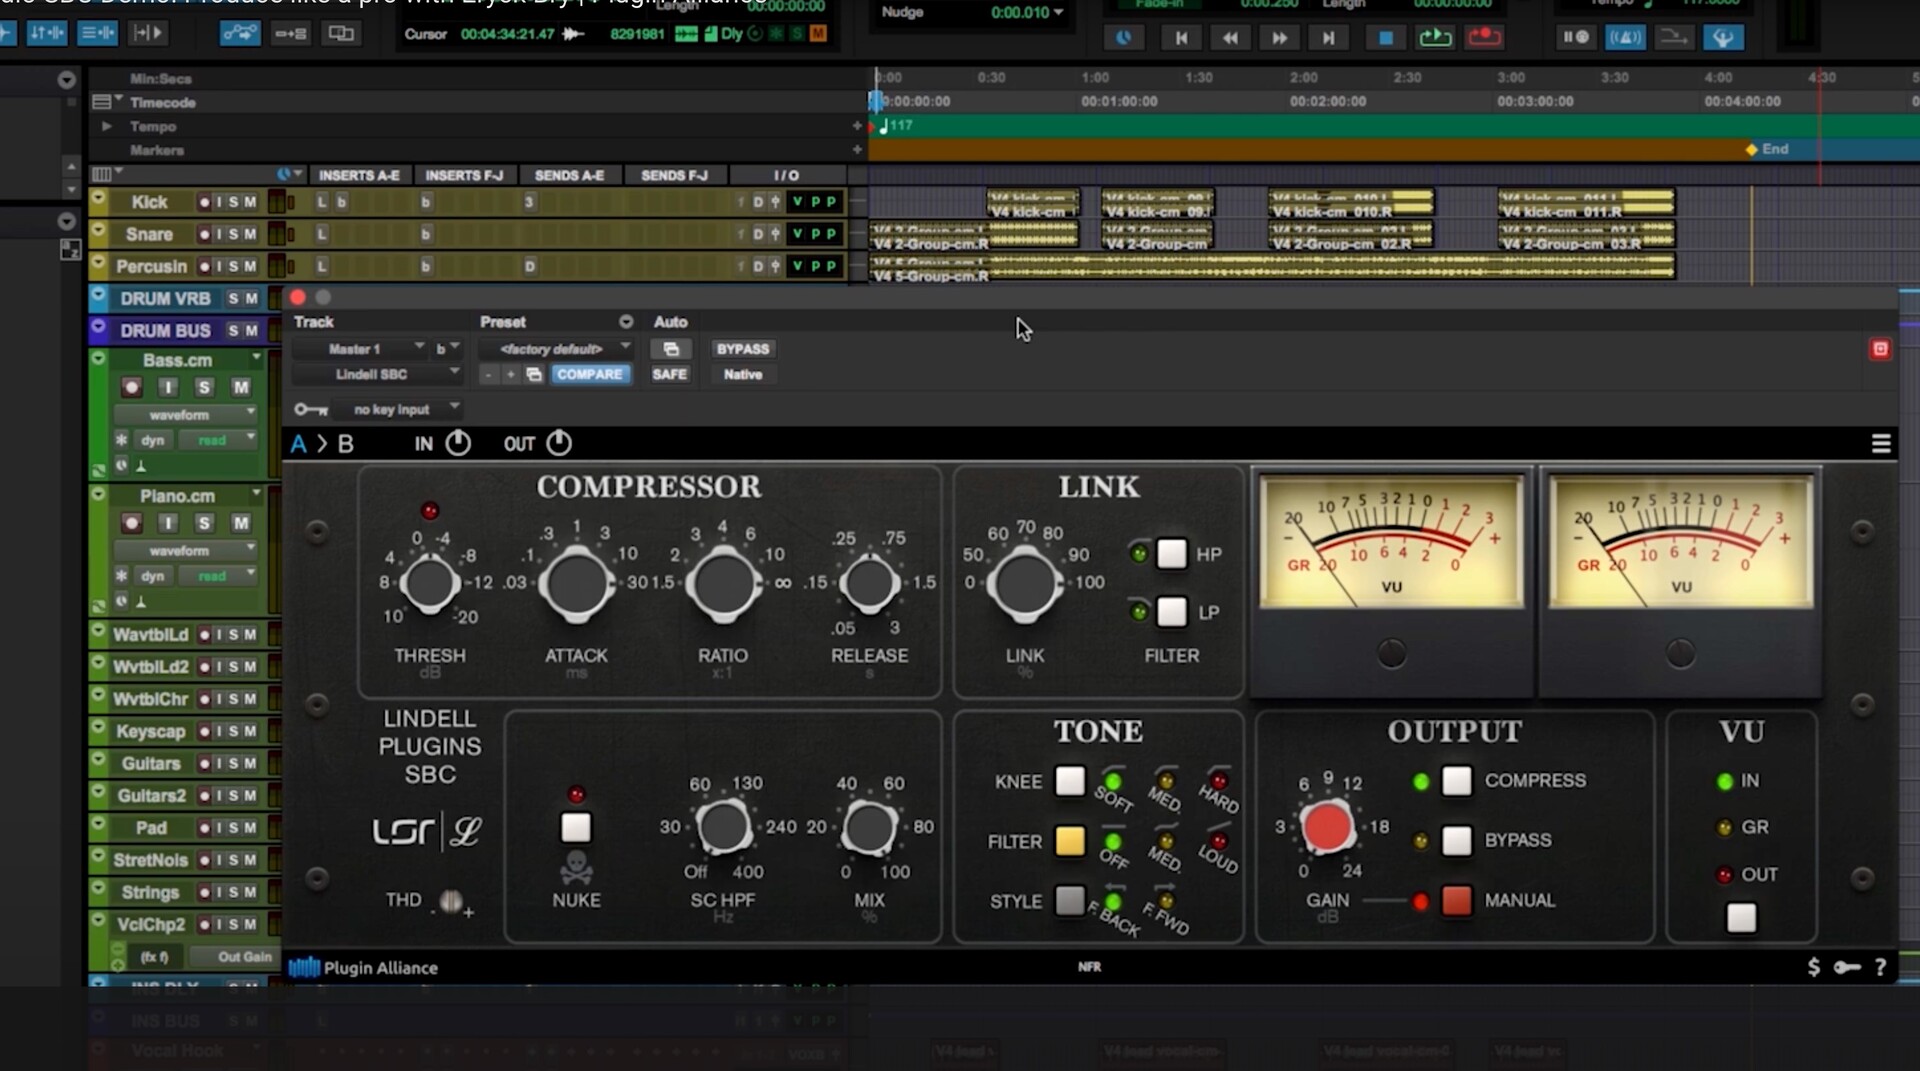Click the red target plugin window icon
This screenshot has height=1071, width=1920.
click(1880, 349)
